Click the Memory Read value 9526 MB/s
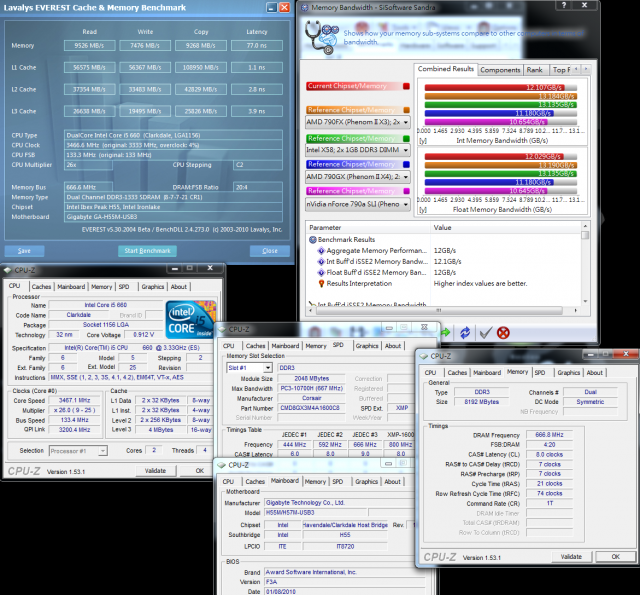 pos(89,45)
